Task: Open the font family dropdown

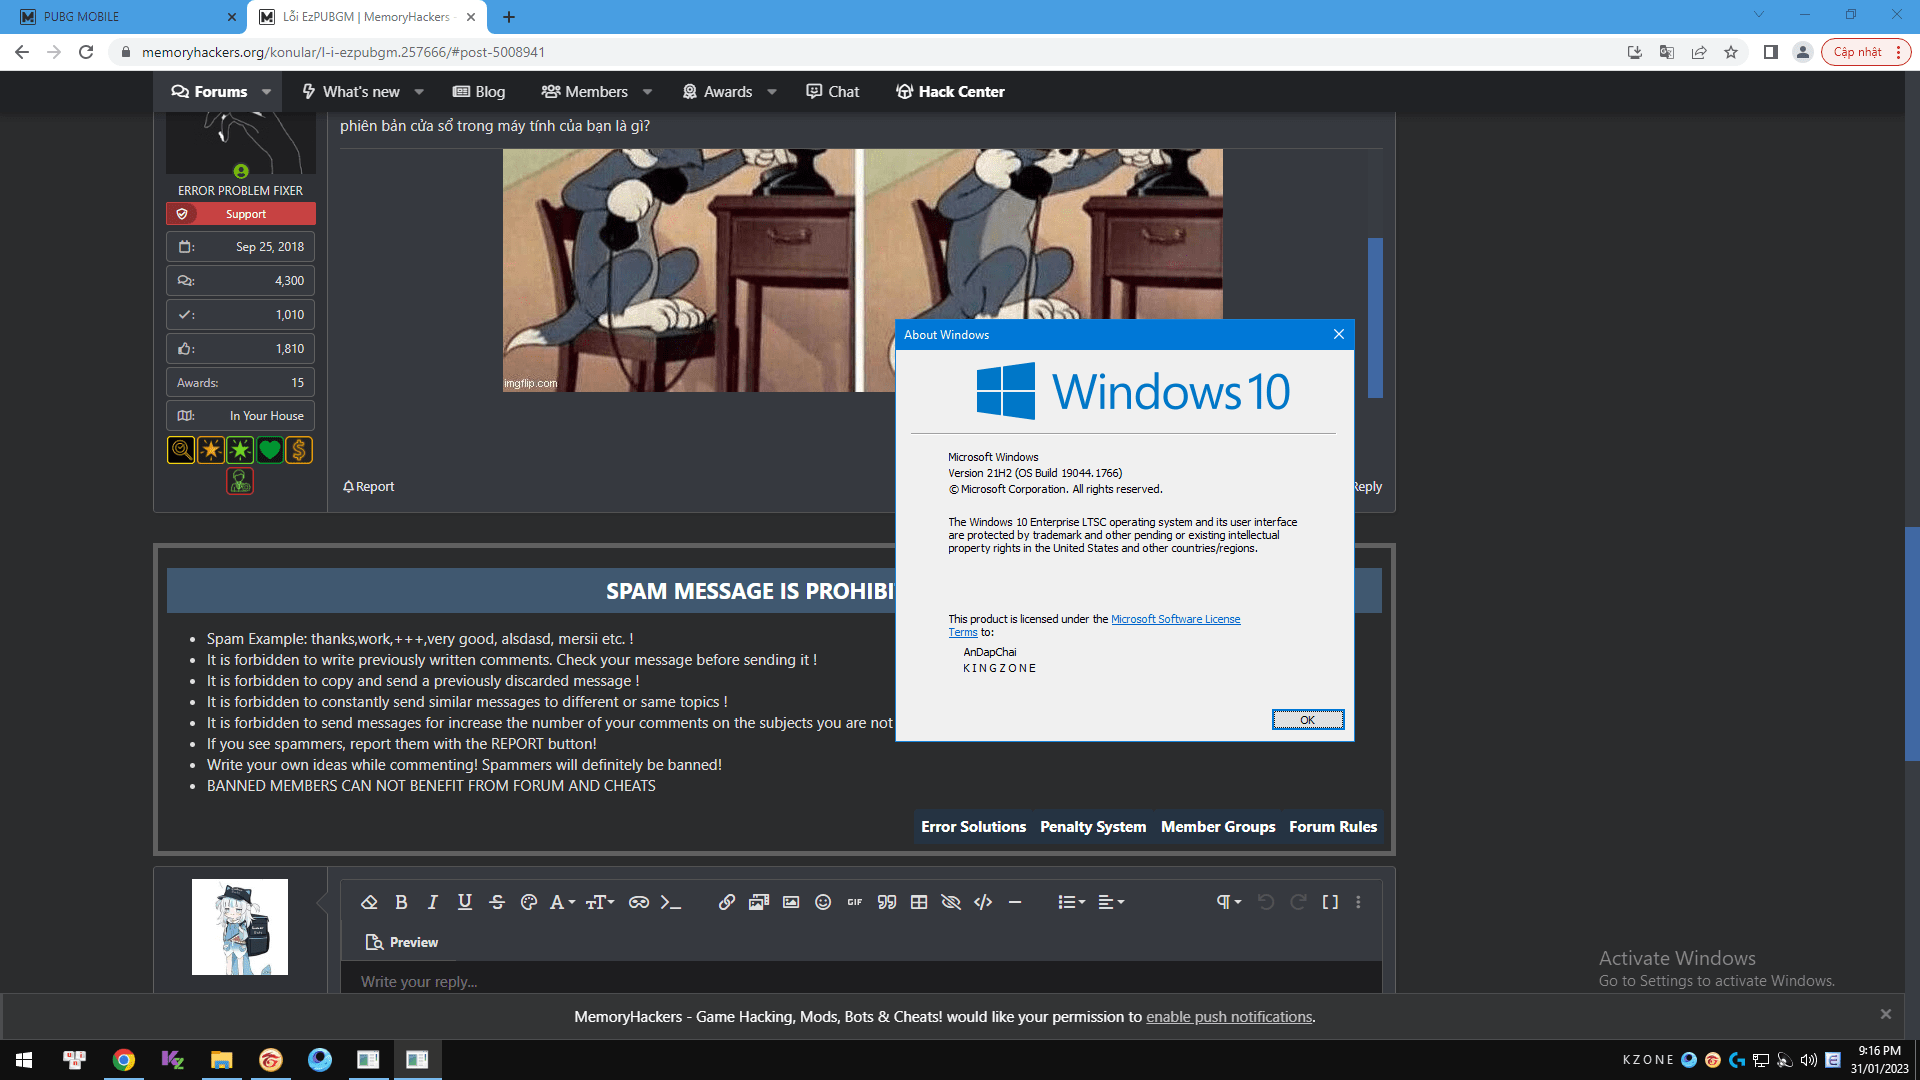Action: pyautogui.click(x=562, y=902)
